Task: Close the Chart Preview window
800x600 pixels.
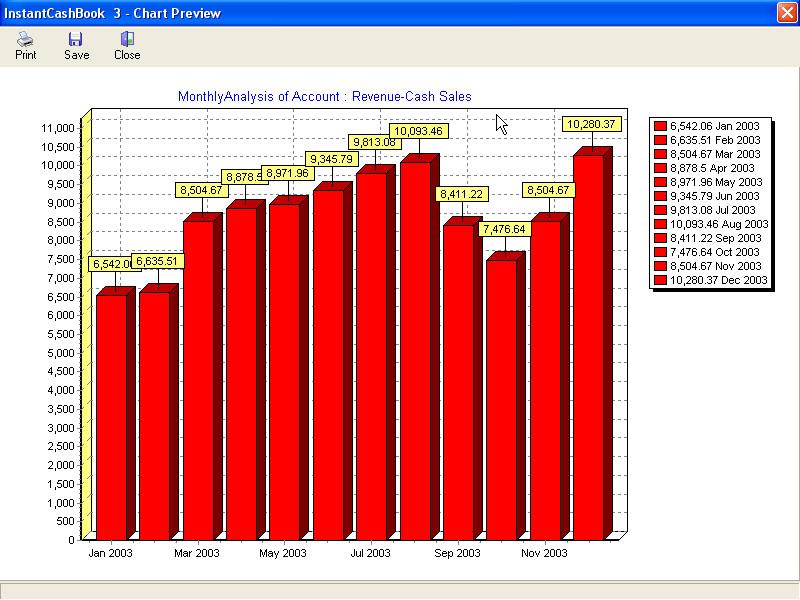Action: coord(787,12)
